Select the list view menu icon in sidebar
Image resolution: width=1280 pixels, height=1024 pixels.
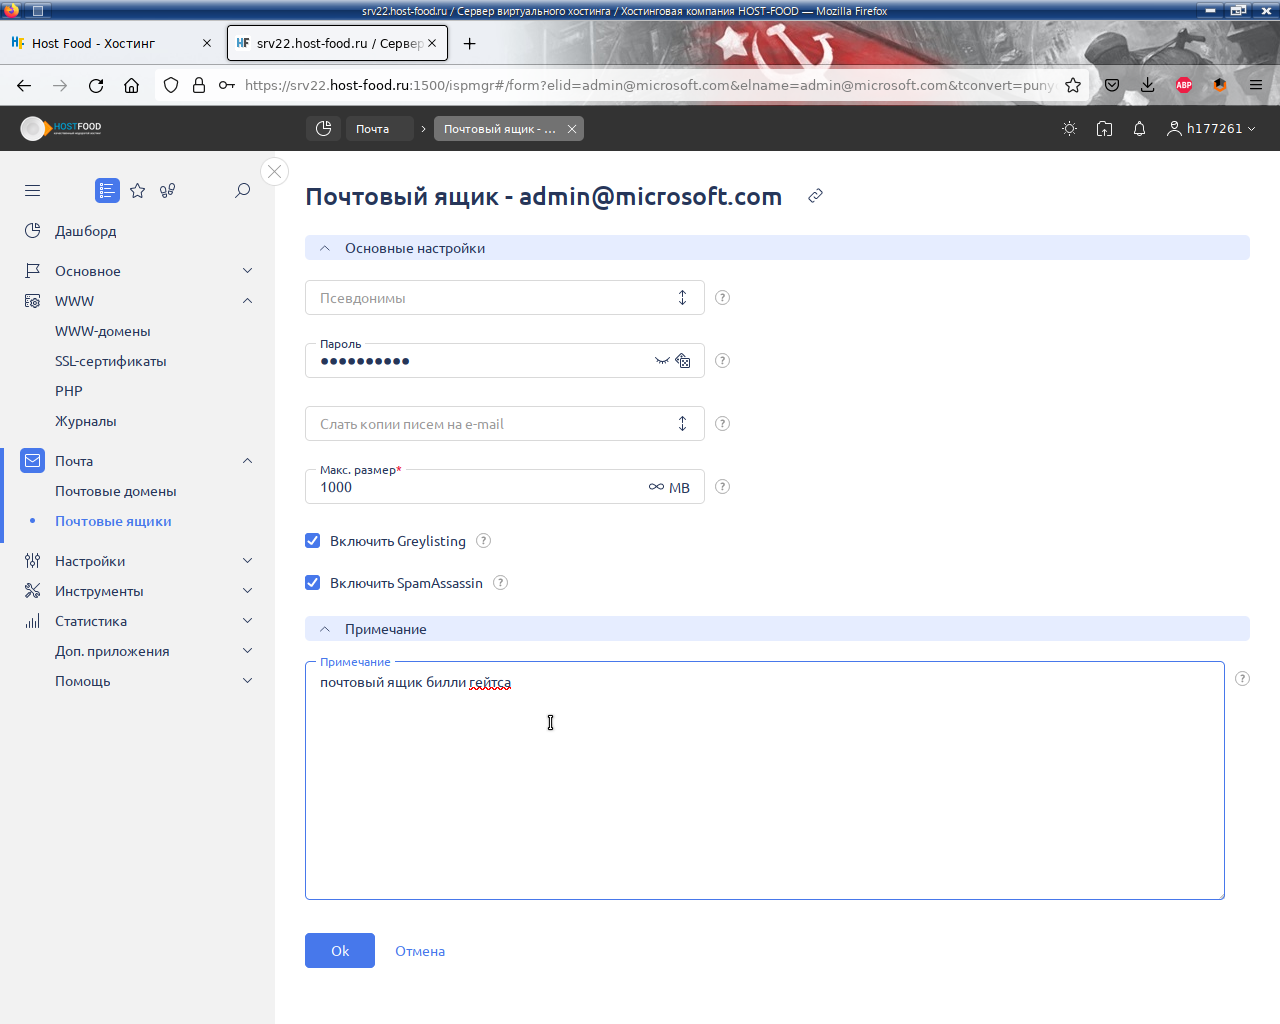pyautogui.click(x=107, y=190)
